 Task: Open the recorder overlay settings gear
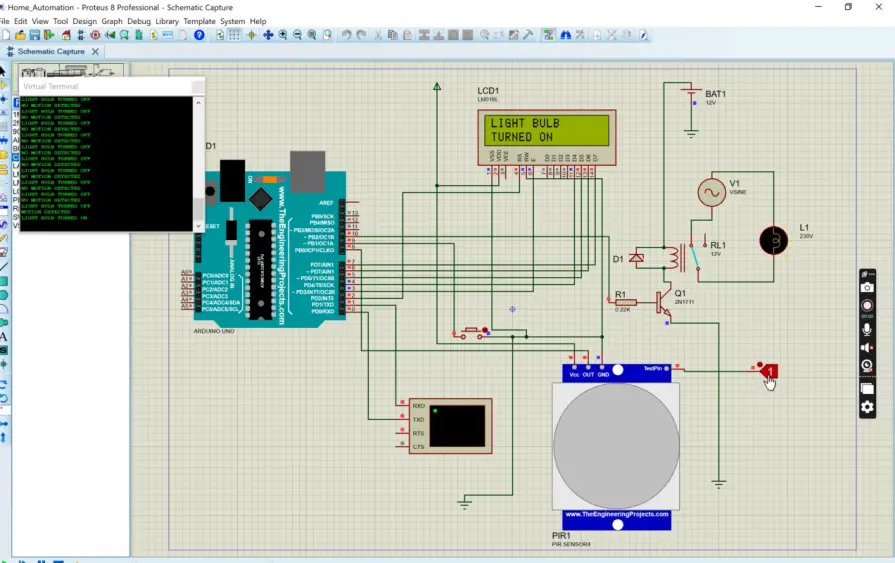pyautogui.click(x=867, y=407)
